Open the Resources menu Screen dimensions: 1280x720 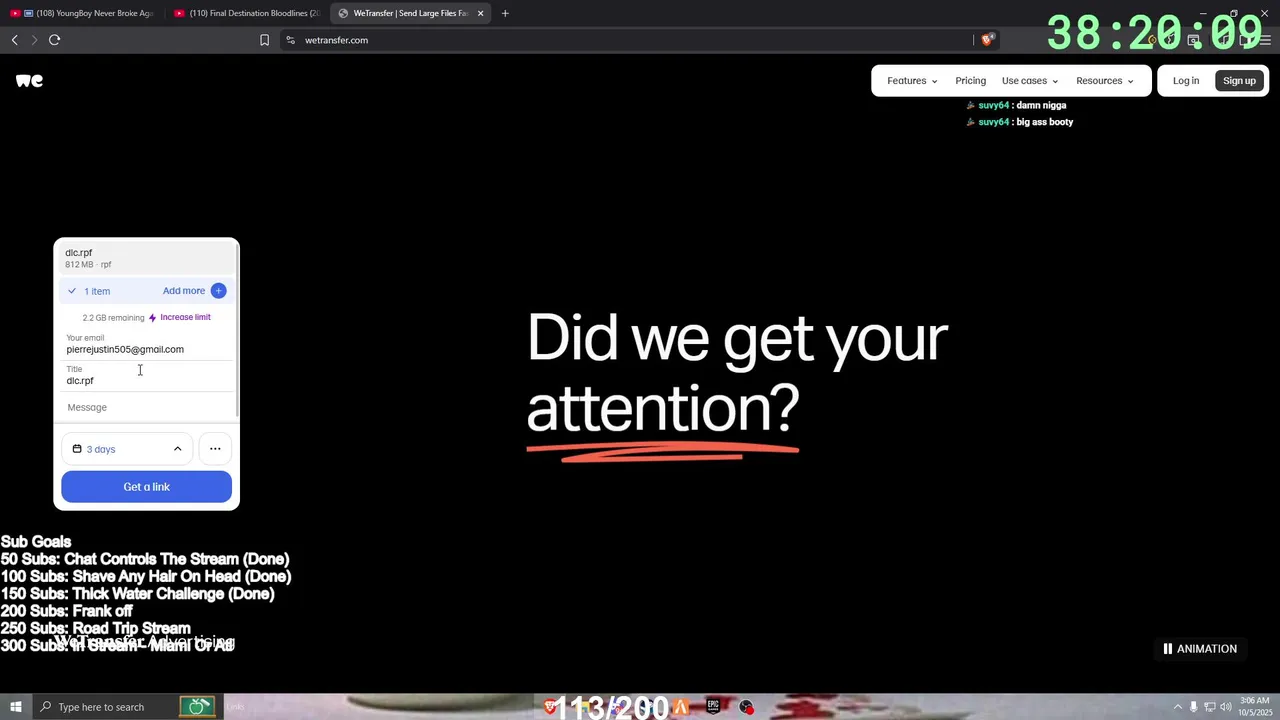pyautogui.click(x=1105, y=81)
